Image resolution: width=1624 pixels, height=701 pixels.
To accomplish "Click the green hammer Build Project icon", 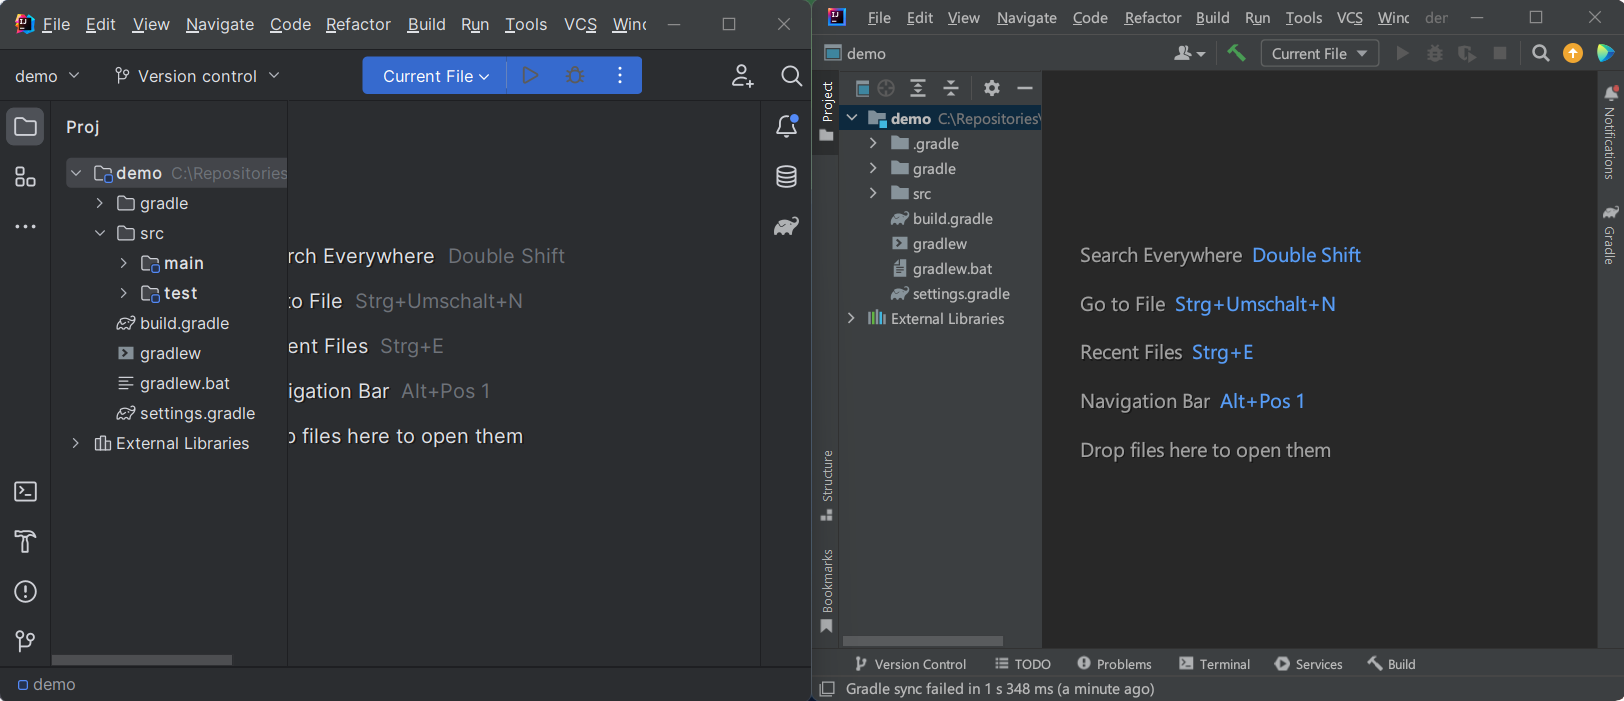I will pos(1237,54).
